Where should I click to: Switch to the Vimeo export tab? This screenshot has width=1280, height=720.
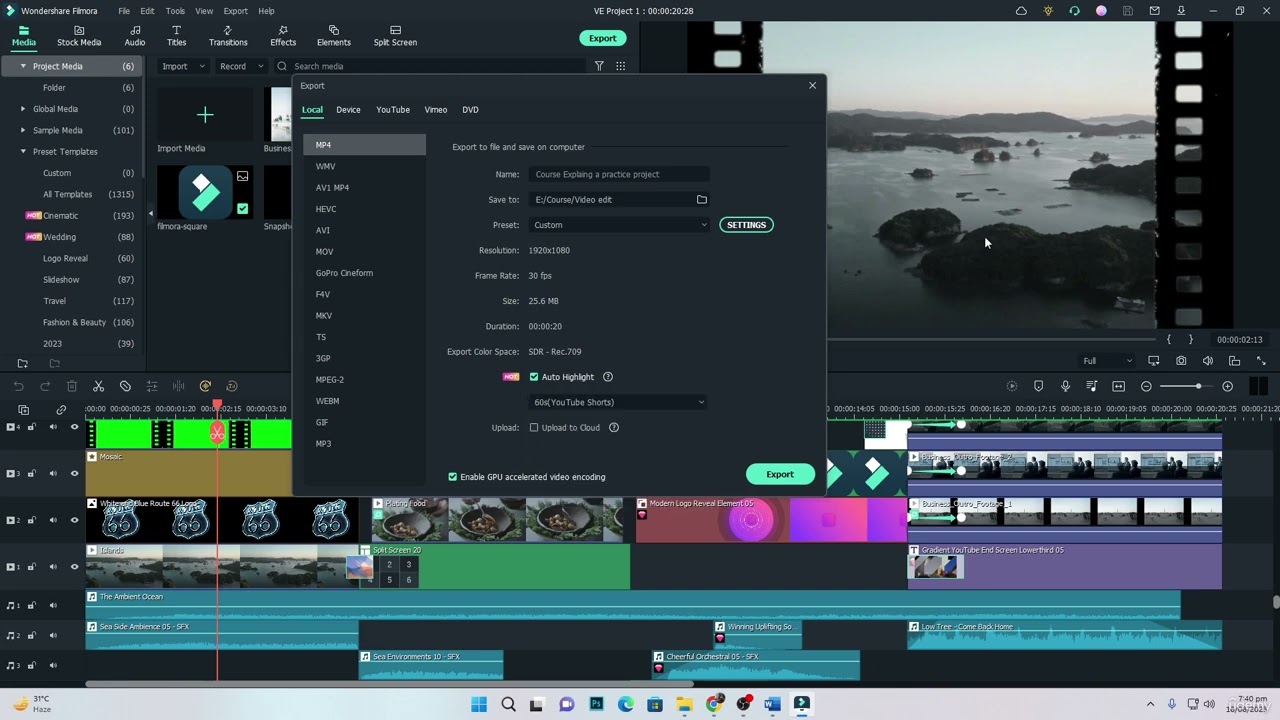tap(436, 110)
